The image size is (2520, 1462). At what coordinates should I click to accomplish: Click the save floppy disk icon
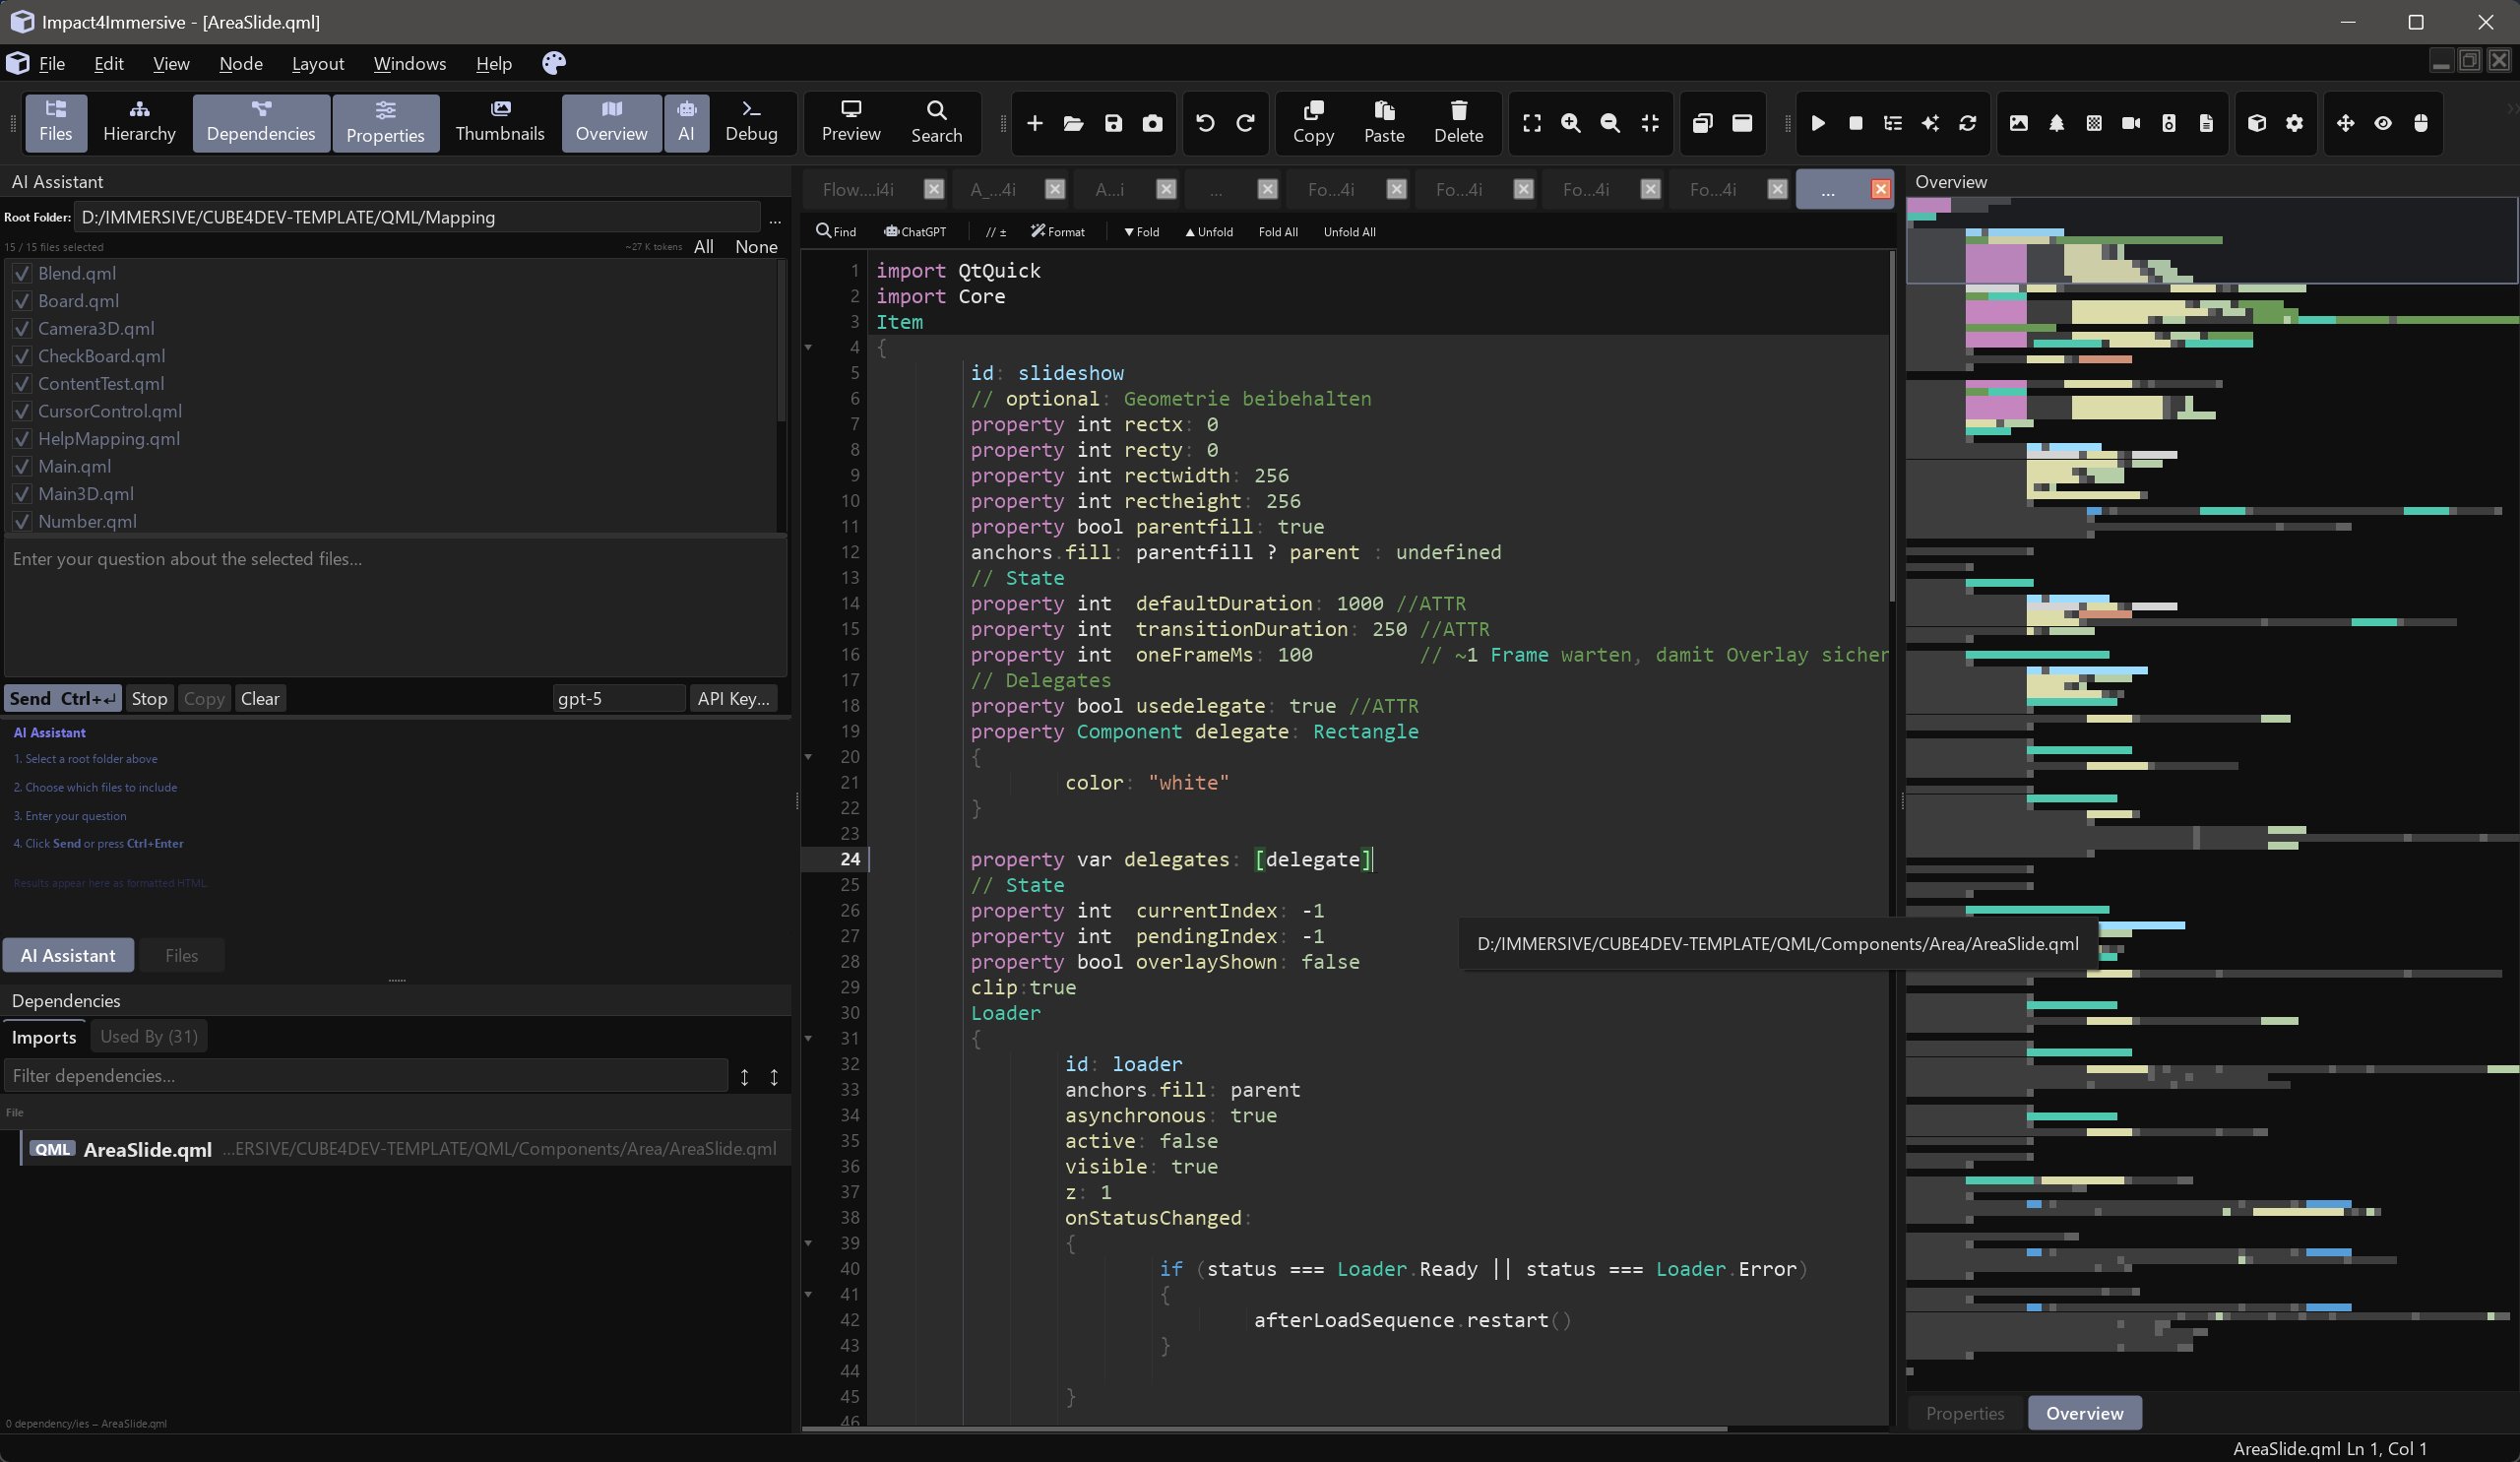1113,123
